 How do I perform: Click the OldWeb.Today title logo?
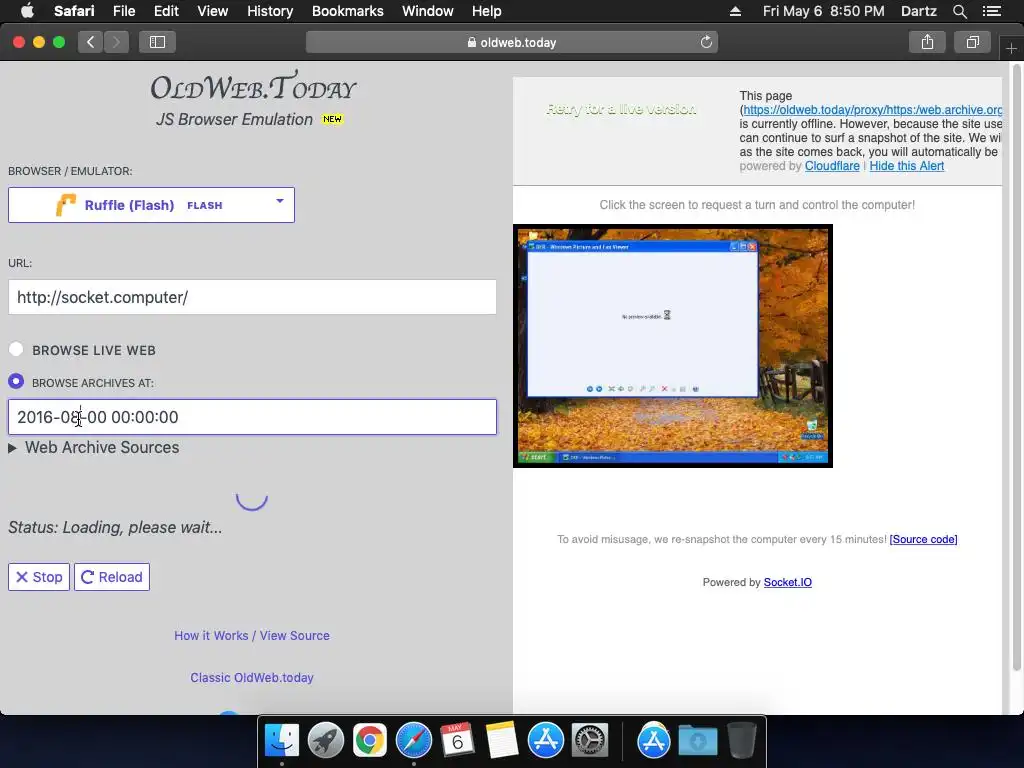click(x=253, y=87)
